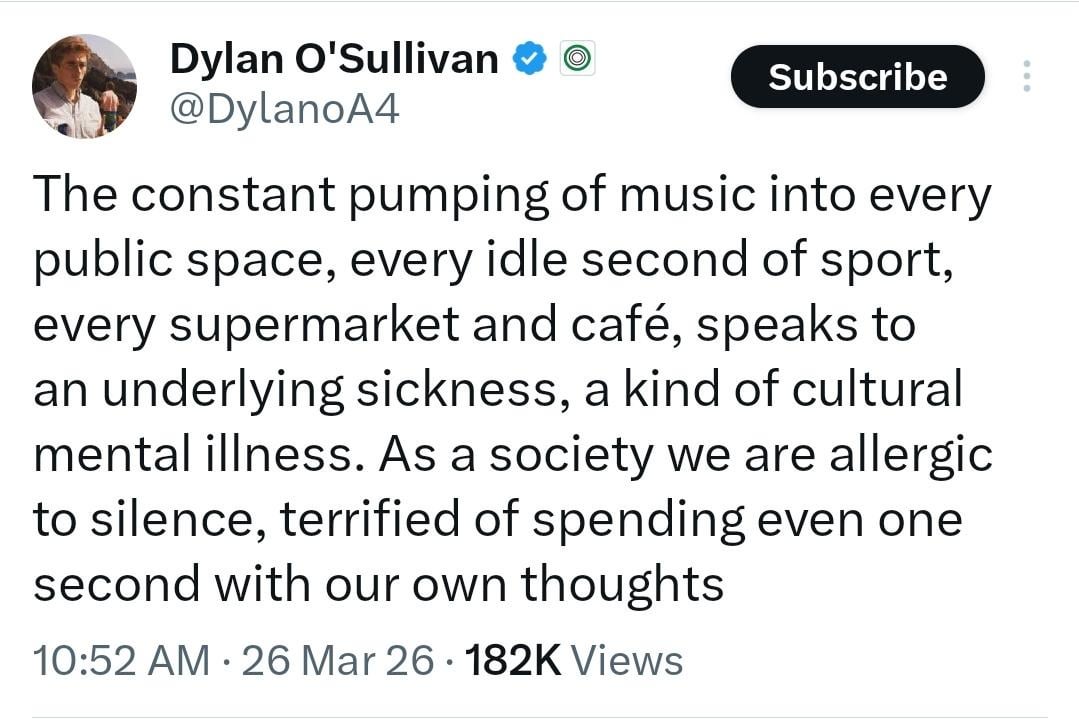Click the 10:52 AM timestamp
The width and height of the screenshot is (1079, 719).
pos(121,661)
